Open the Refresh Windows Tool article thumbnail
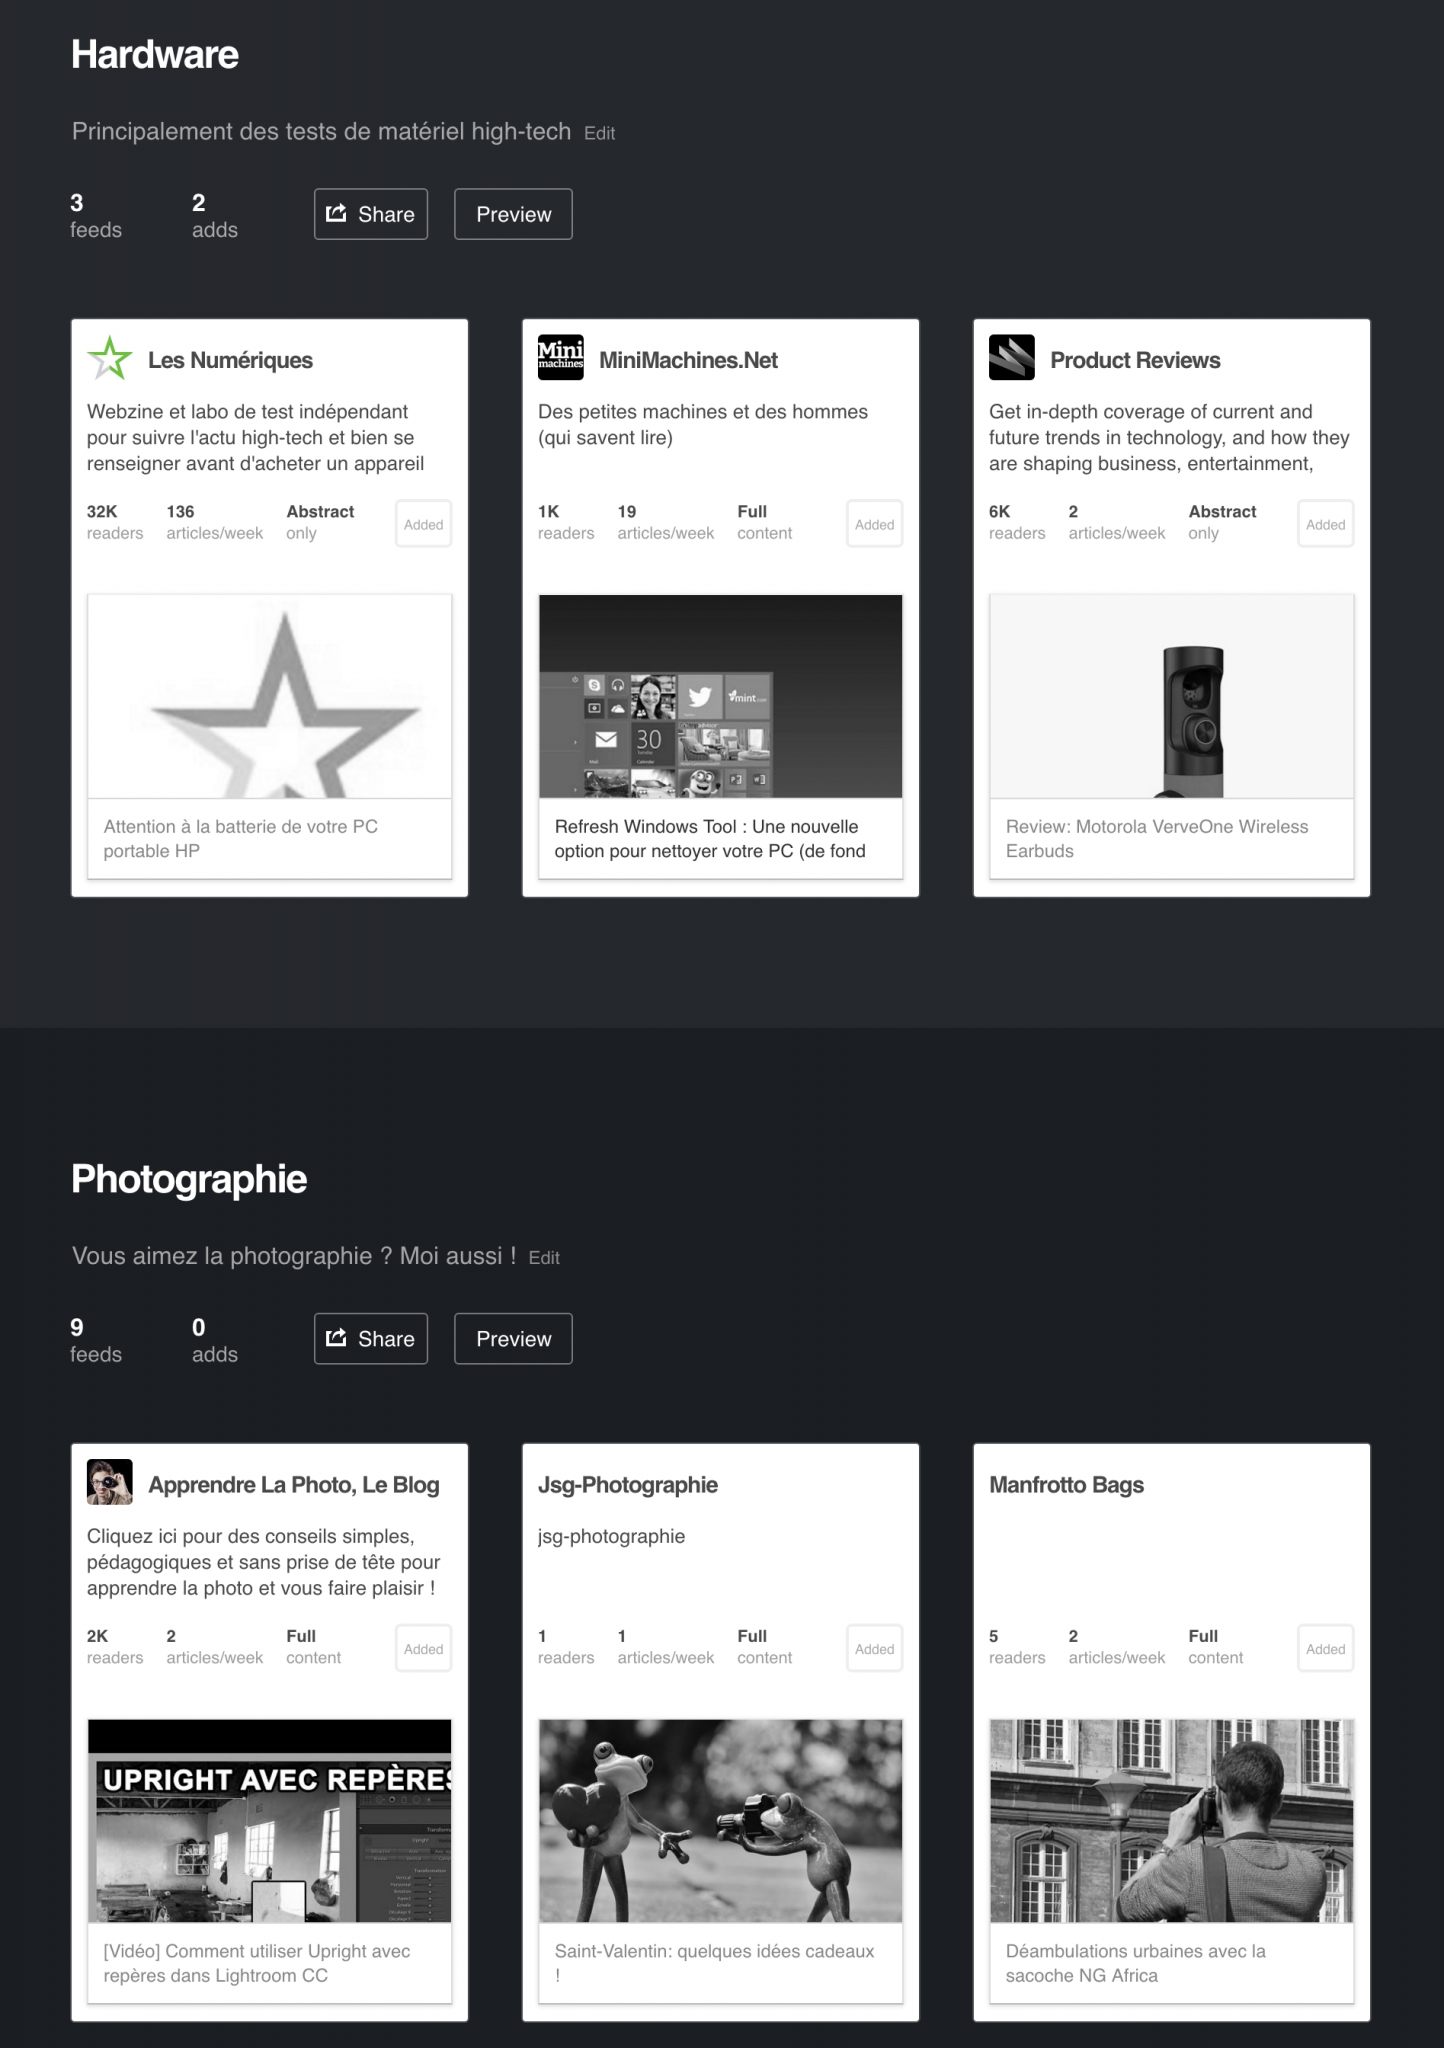 pos(721,696)
